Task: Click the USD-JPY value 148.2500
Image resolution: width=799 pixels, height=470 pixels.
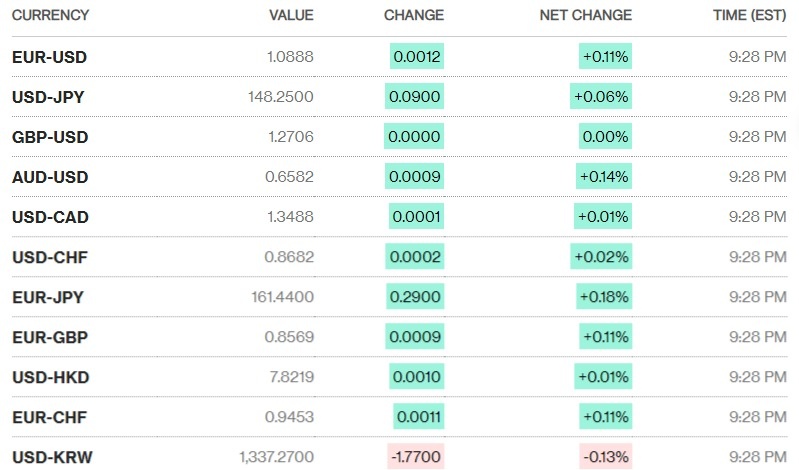Action: [281, 97]
